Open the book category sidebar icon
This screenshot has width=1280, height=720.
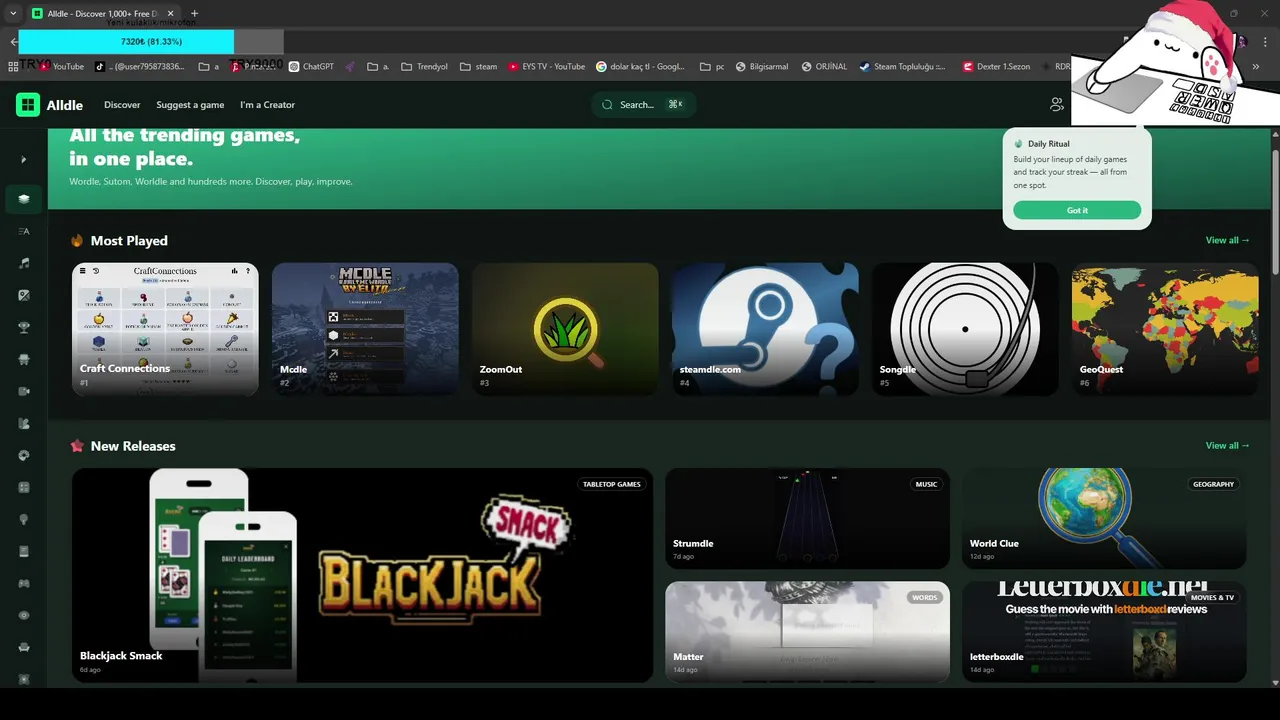(x=24, y=551)
